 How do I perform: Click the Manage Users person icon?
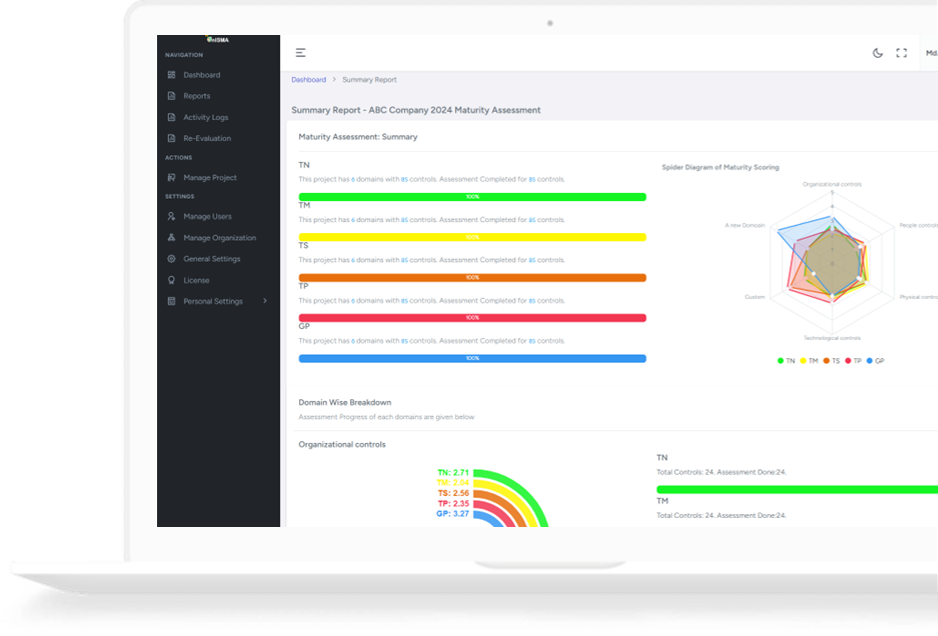pyautogui.click(x=172, y=217)
